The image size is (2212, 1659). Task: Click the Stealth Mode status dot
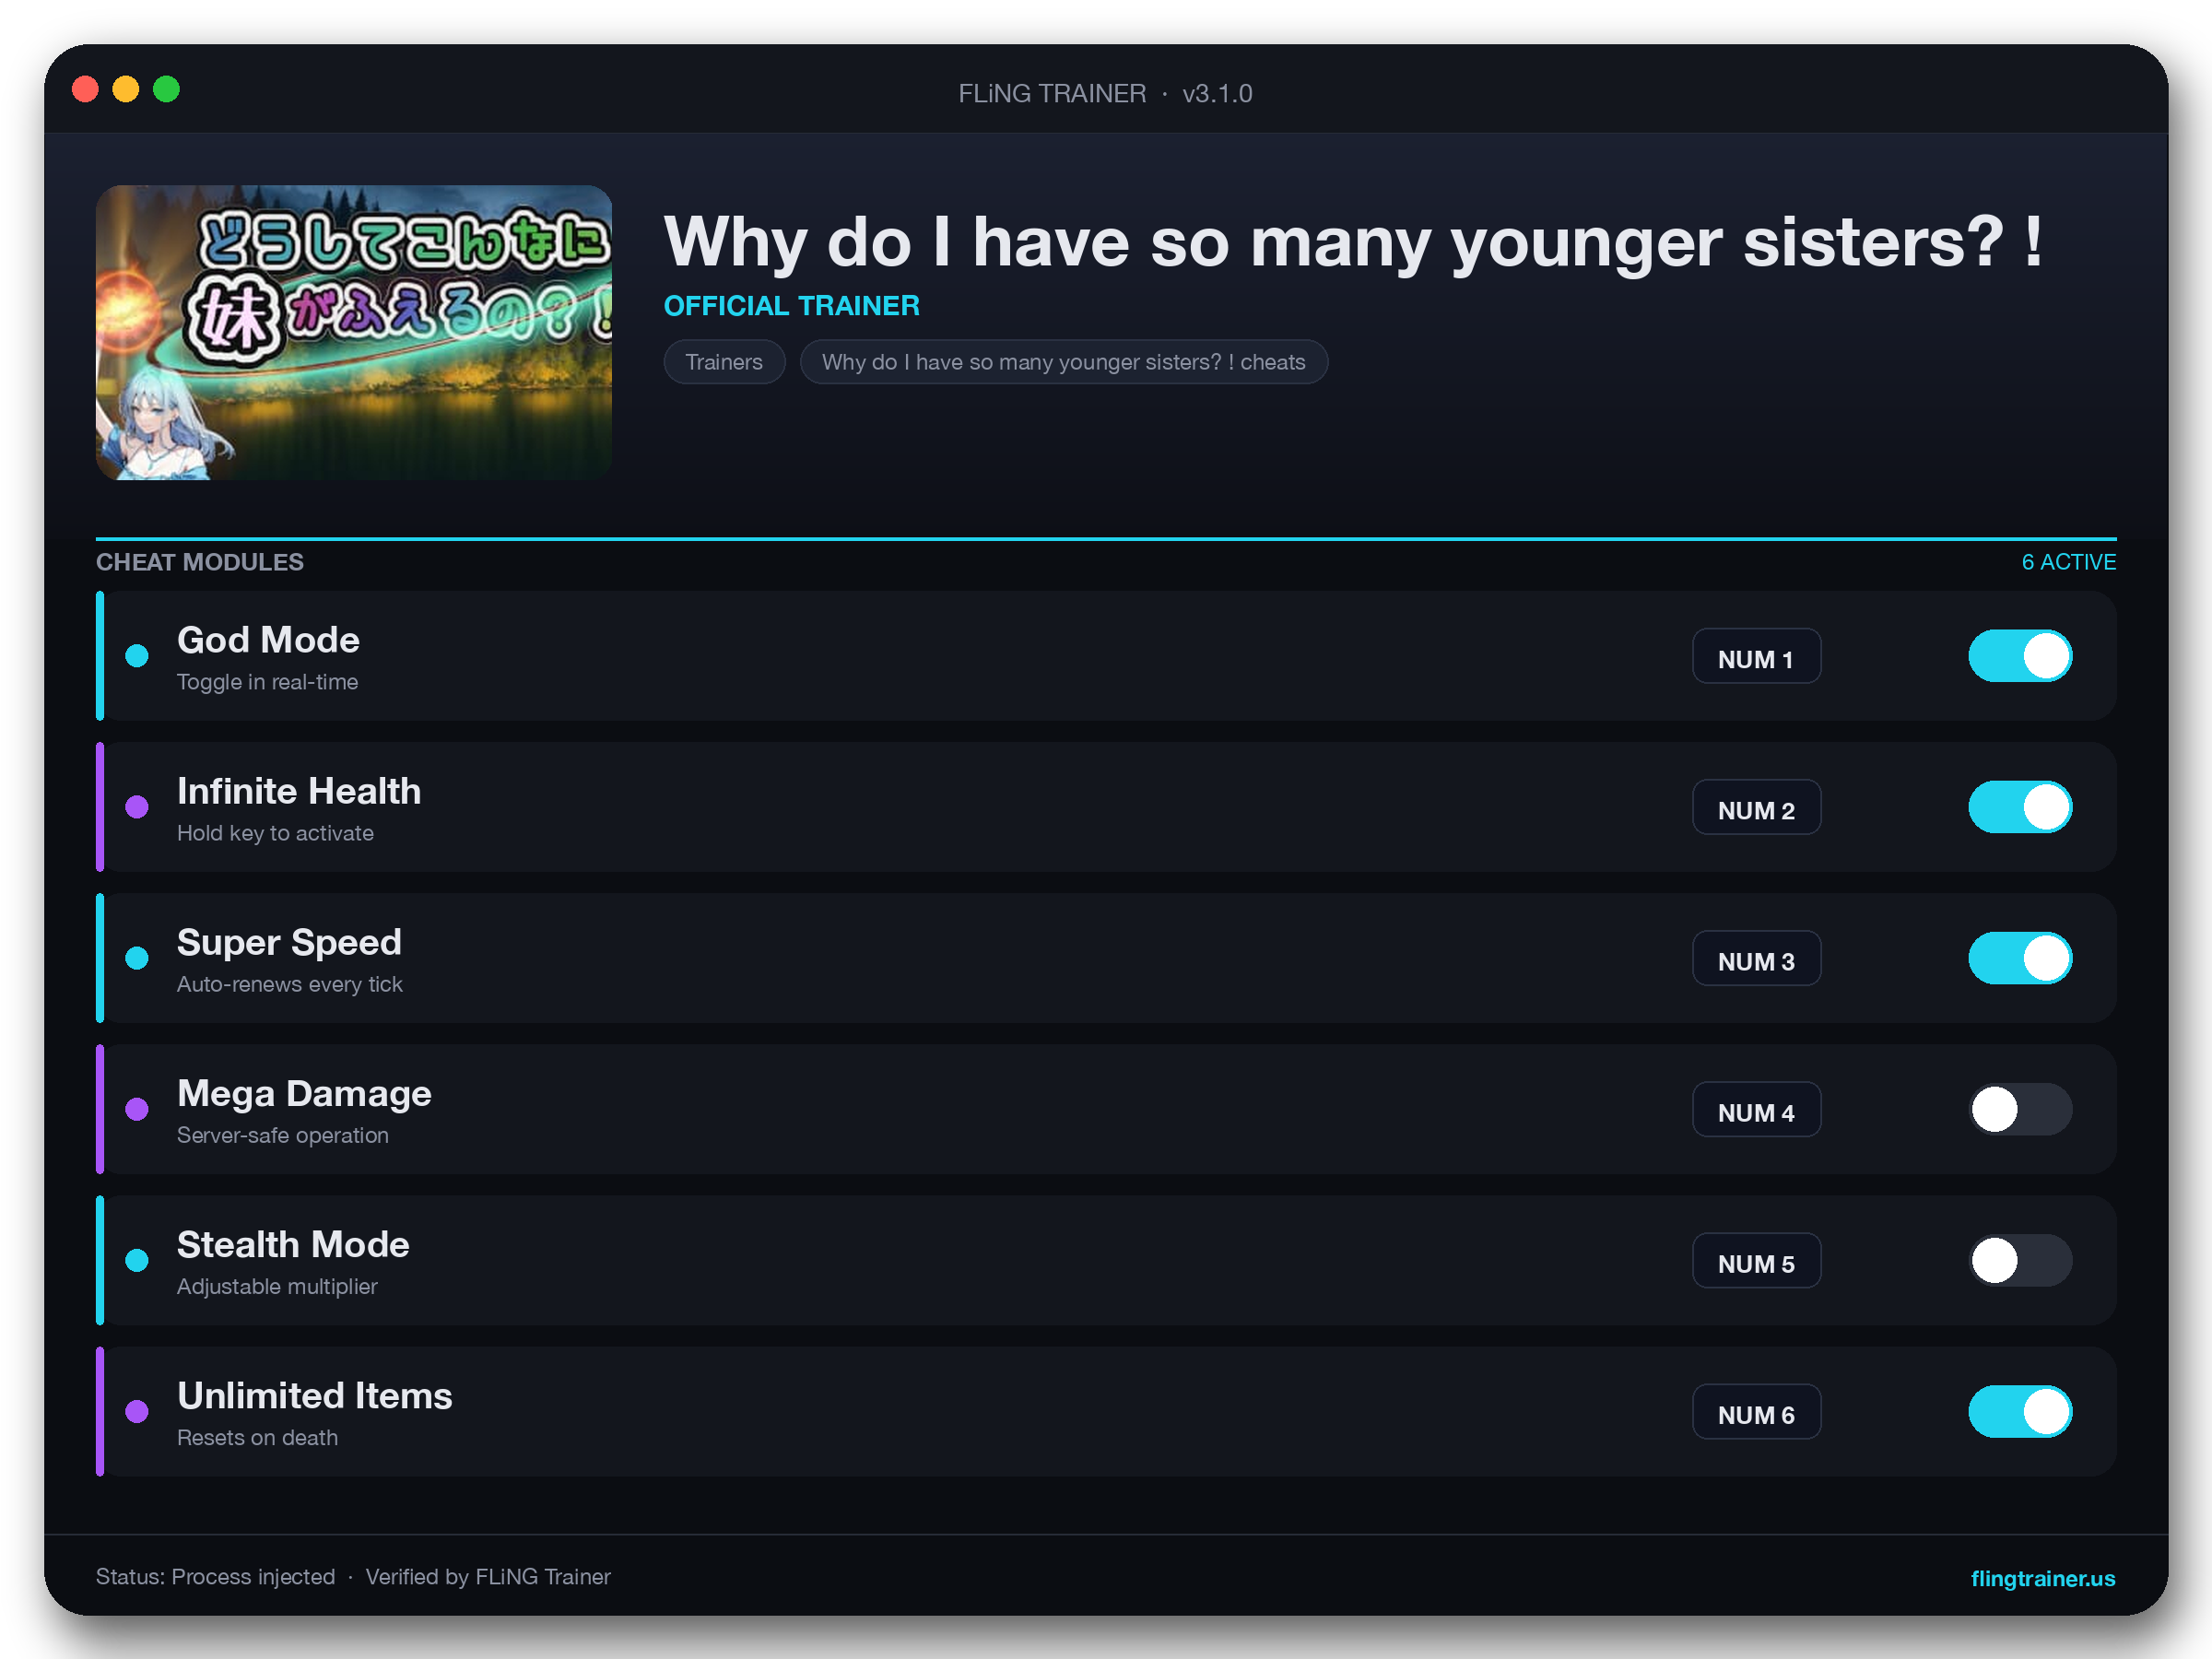tap(137, 1260)
